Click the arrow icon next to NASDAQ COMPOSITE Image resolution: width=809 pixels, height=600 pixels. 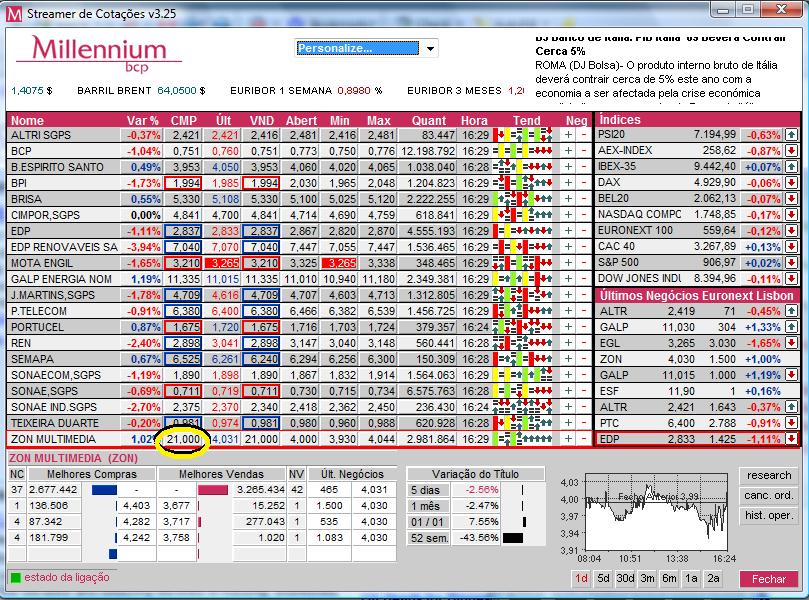point(791,215)
